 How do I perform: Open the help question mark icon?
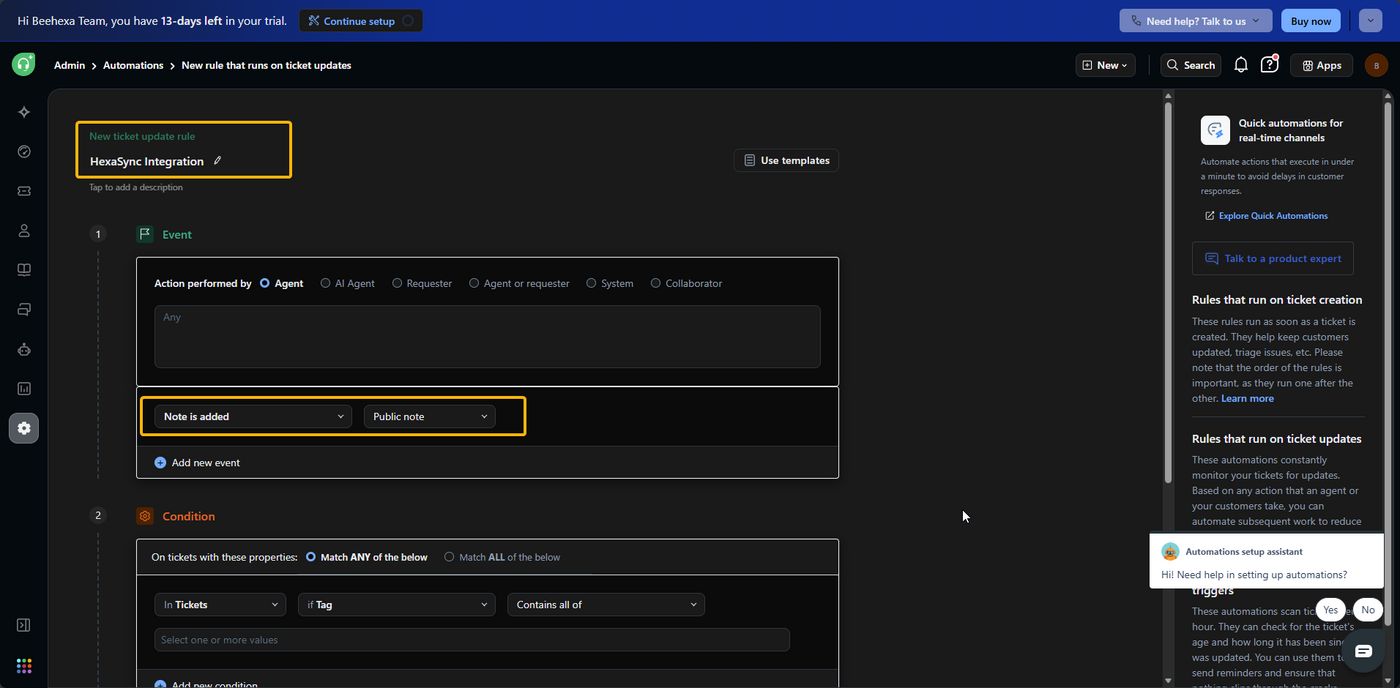click(x=1269, y=65)
